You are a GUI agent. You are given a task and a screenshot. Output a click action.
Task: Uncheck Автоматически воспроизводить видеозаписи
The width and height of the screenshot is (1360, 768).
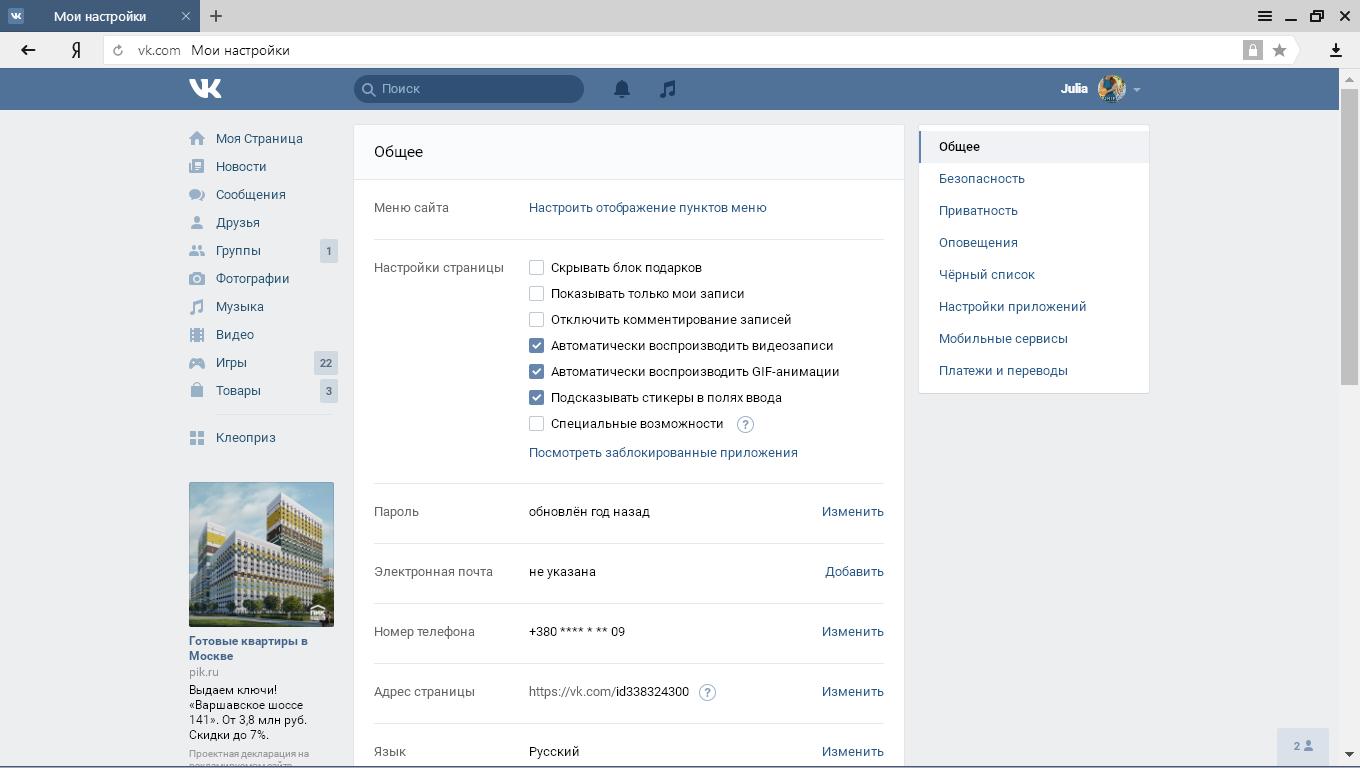click(536, 346)
